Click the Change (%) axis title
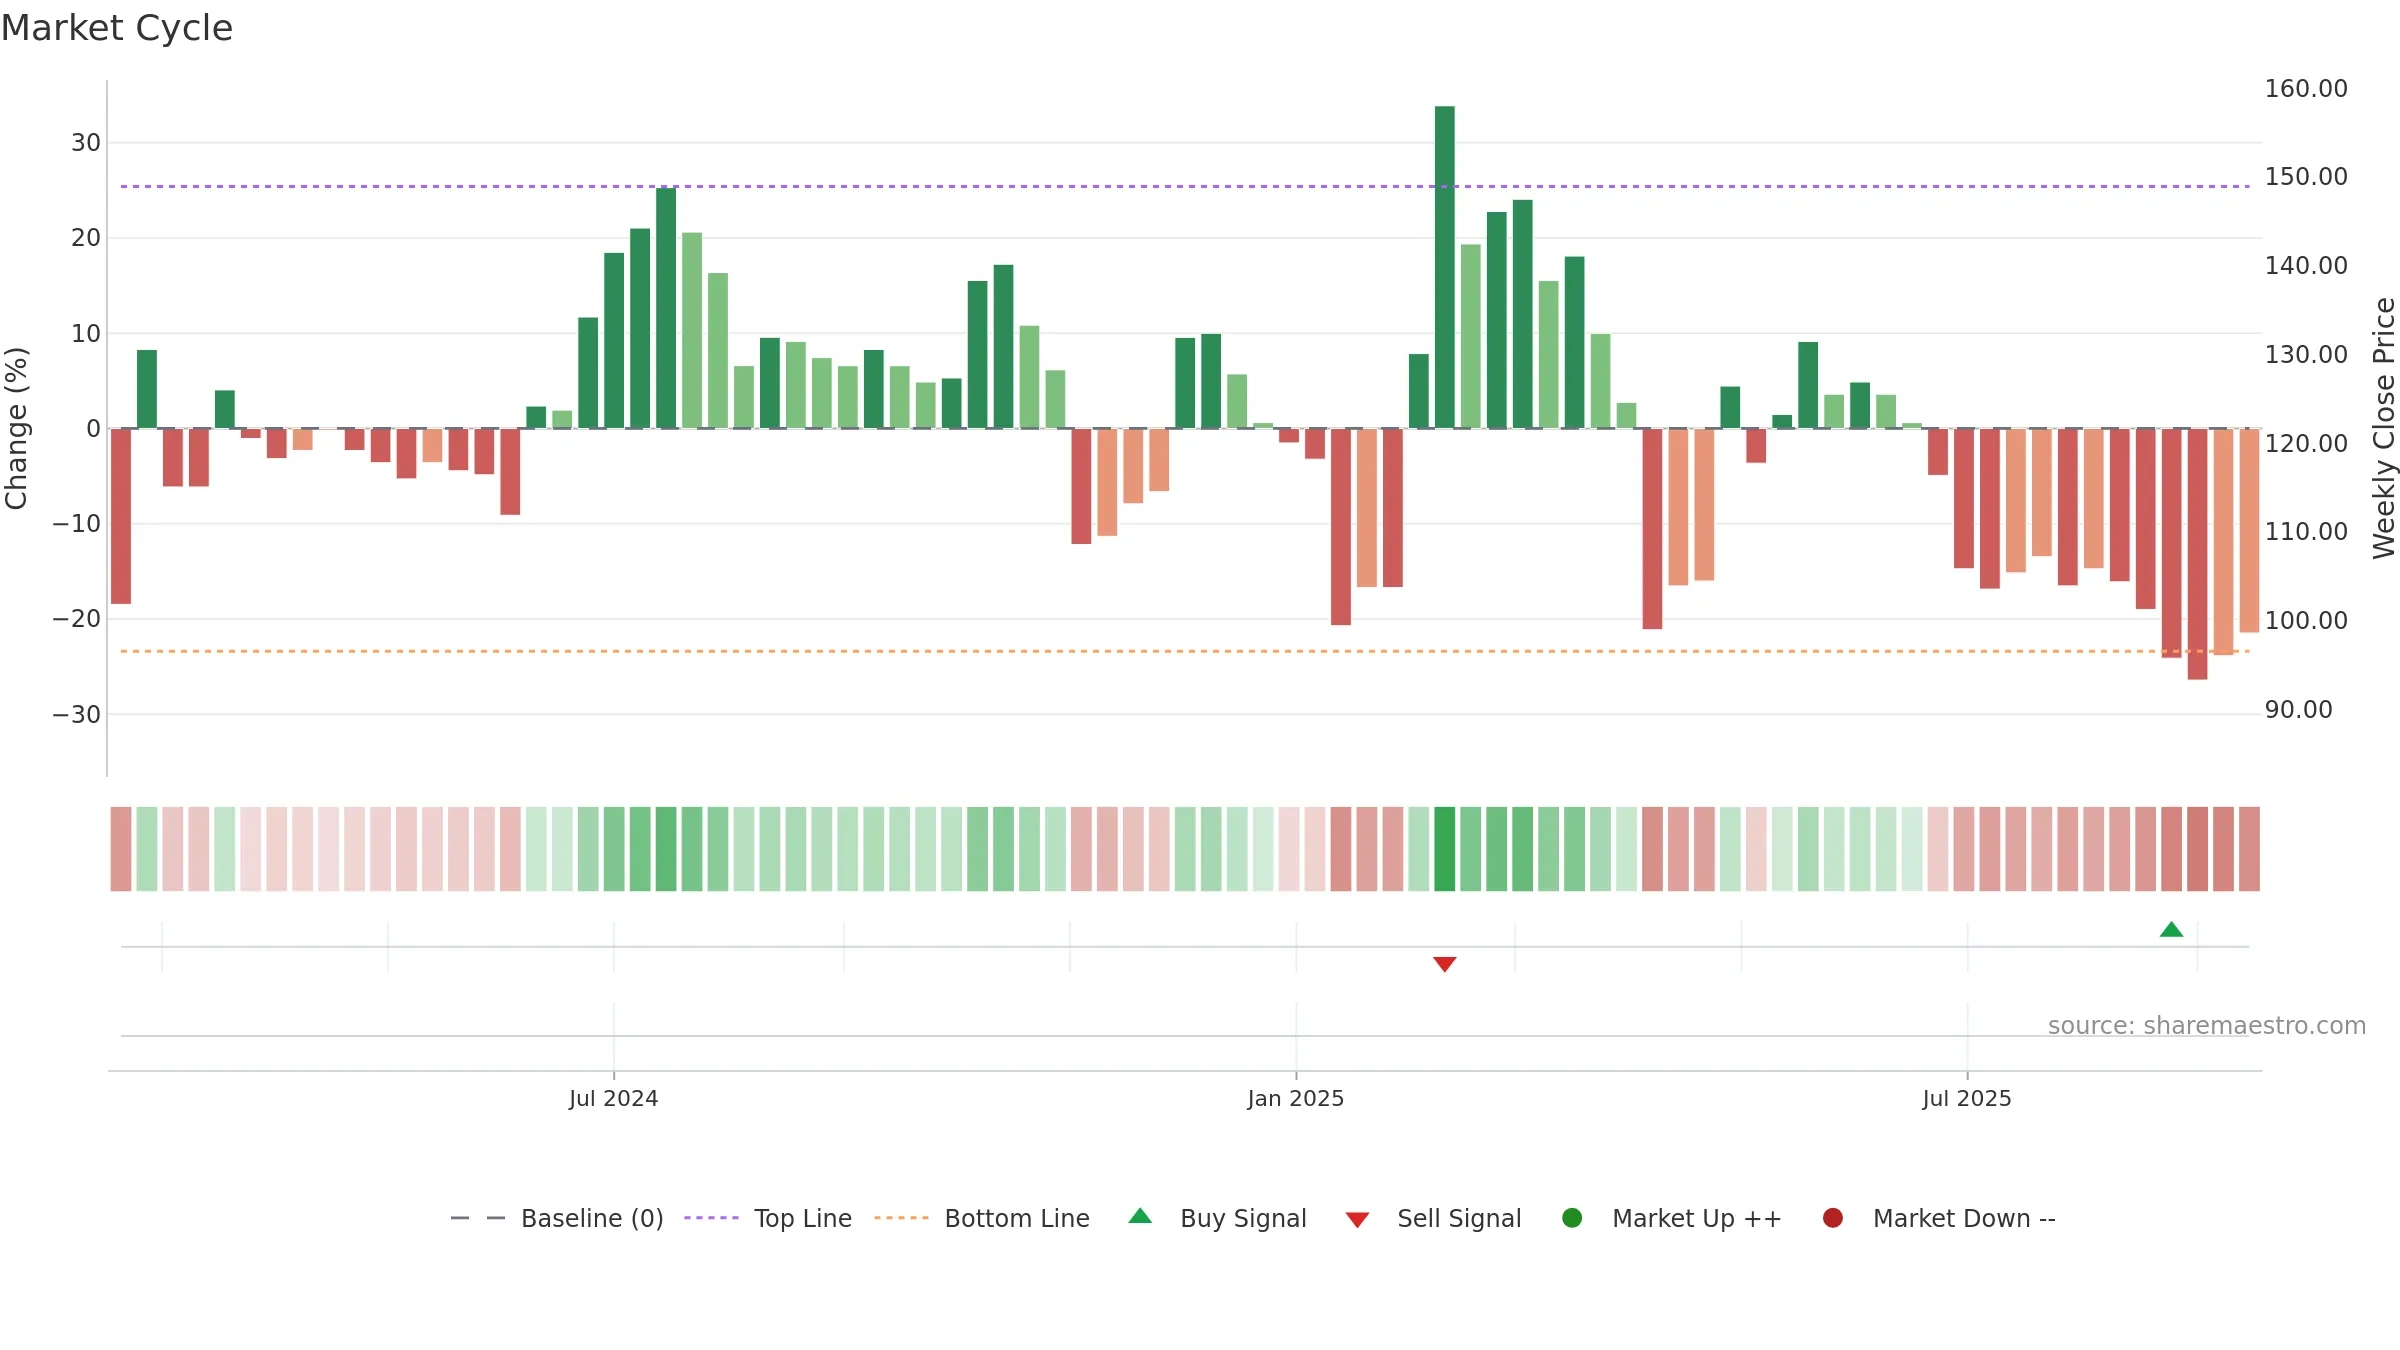This screenshot has width=2400, height=1350. [x=16, y=428]
